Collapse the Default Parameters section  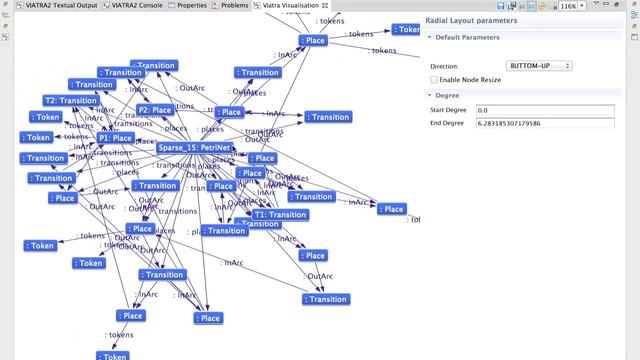tap(429, 37)
